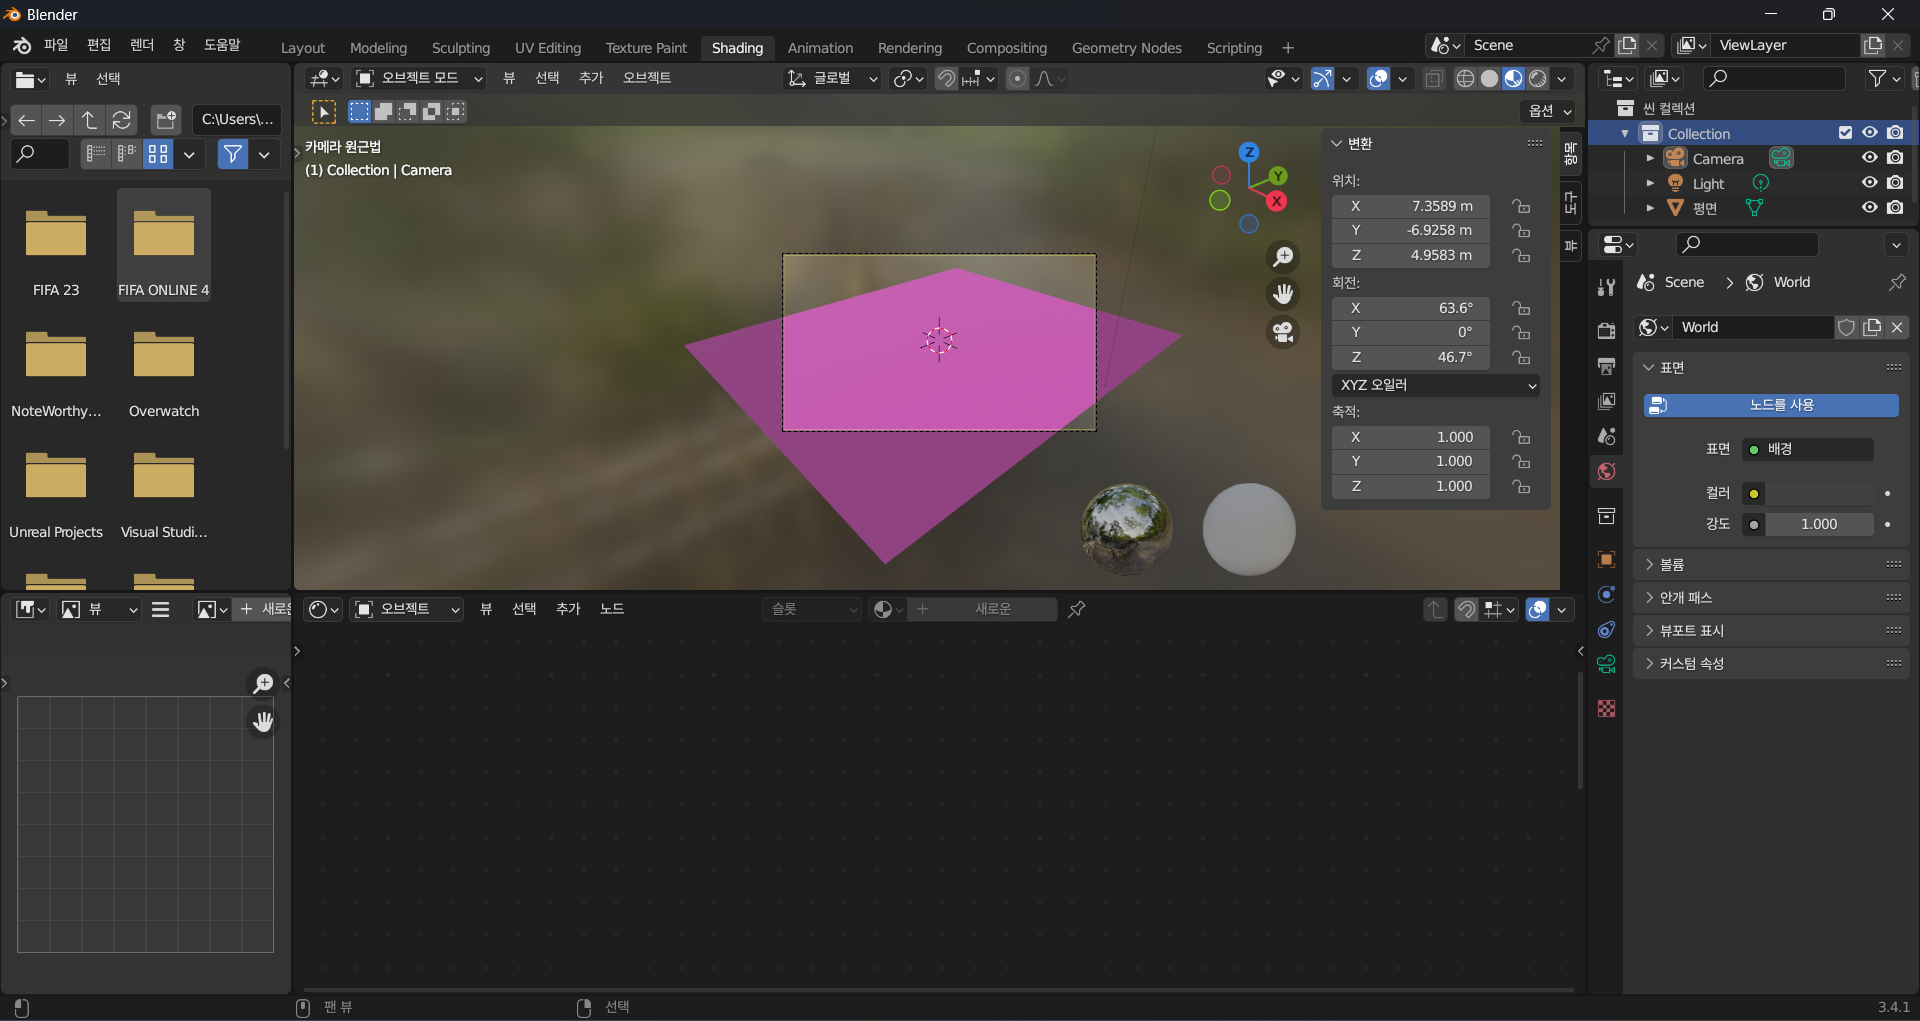
Task: Duplicate World datablock icon
Action: (1872, 327)
